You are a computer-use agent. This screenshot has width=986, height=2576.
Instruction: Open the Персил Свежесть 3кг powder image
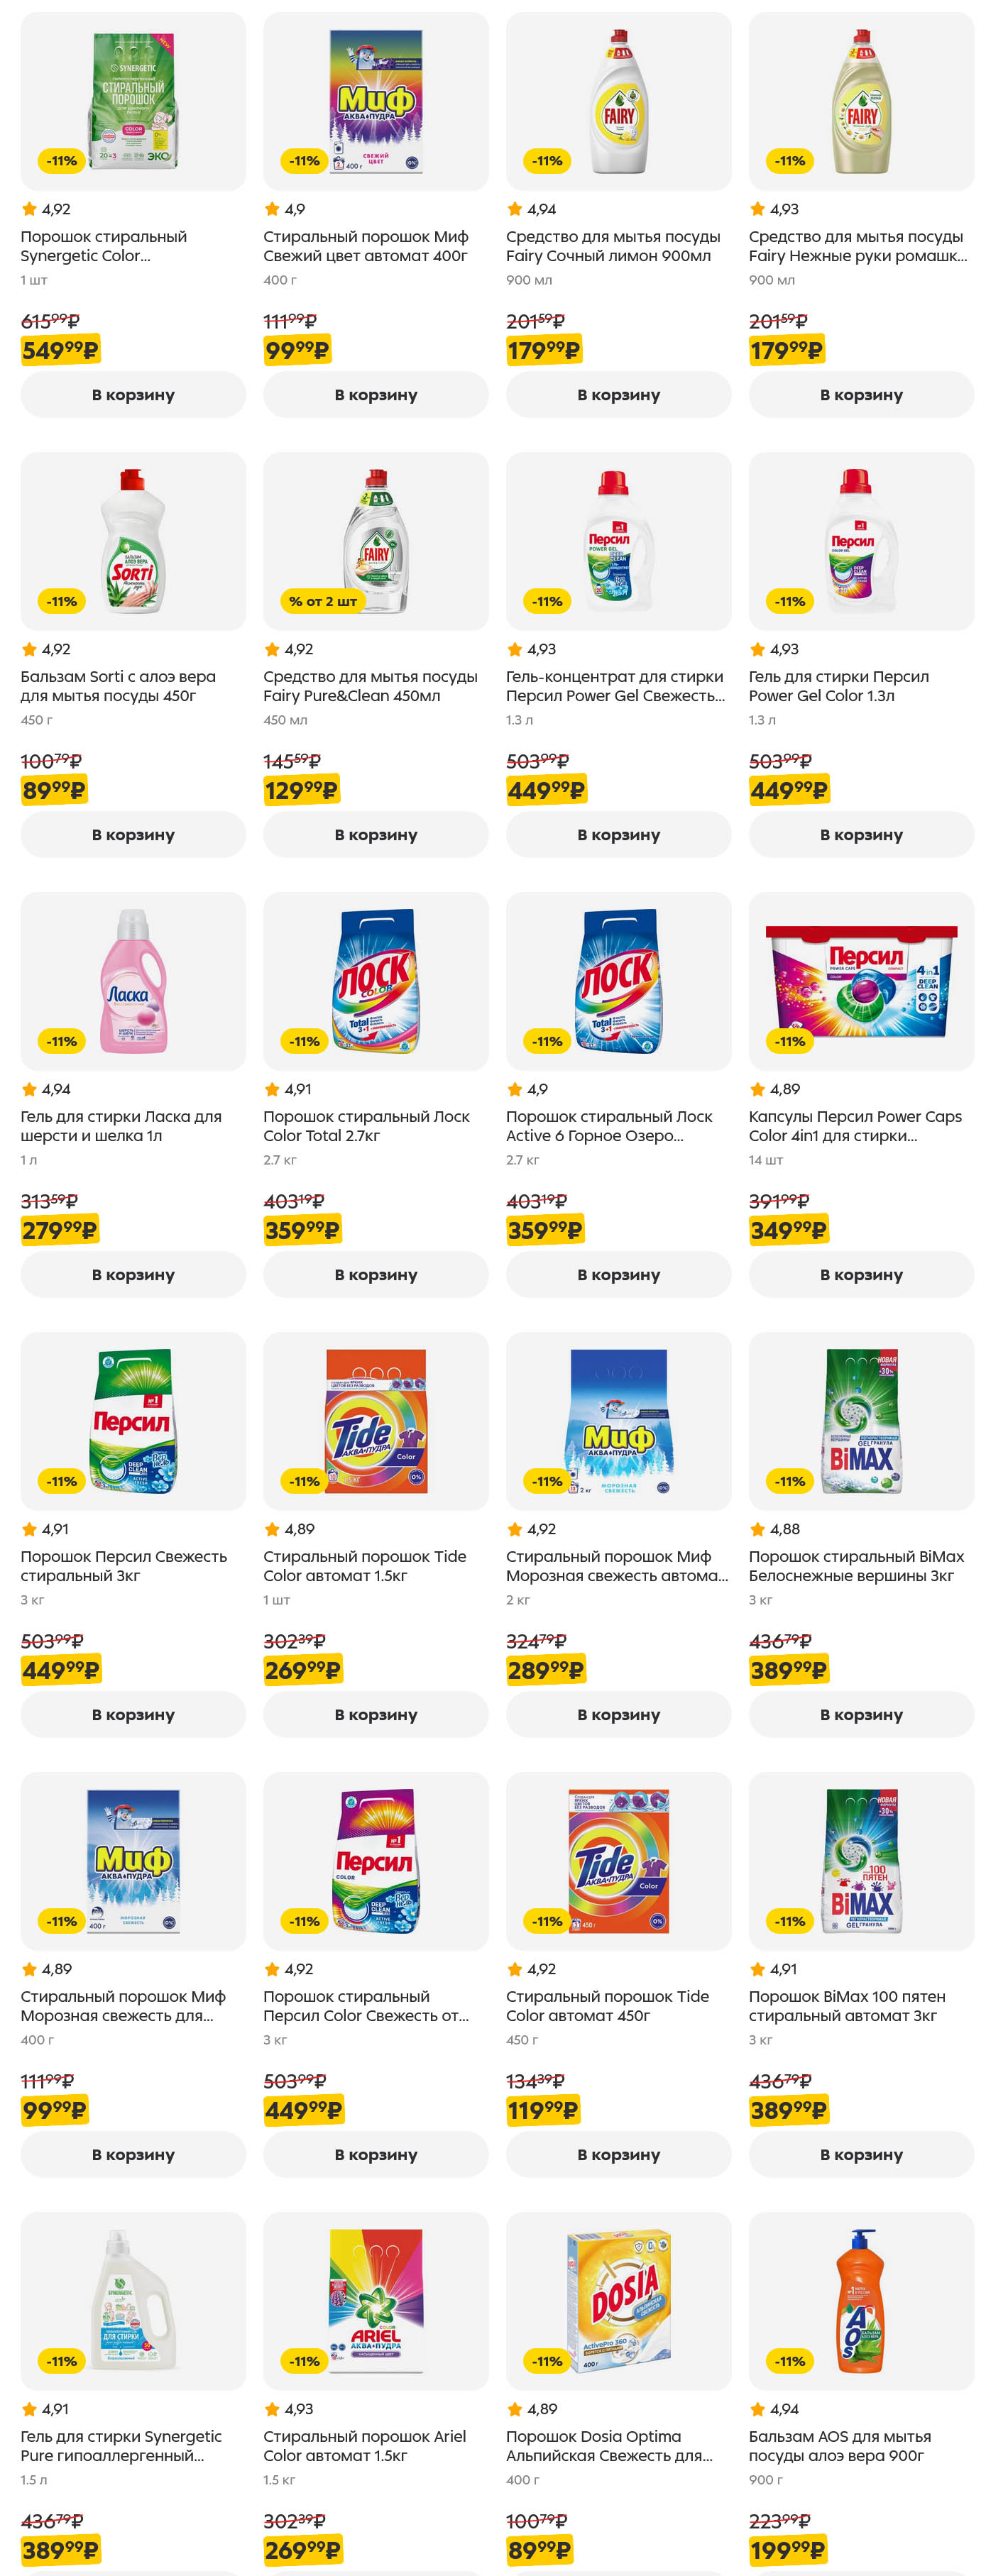coord(133,1421)
